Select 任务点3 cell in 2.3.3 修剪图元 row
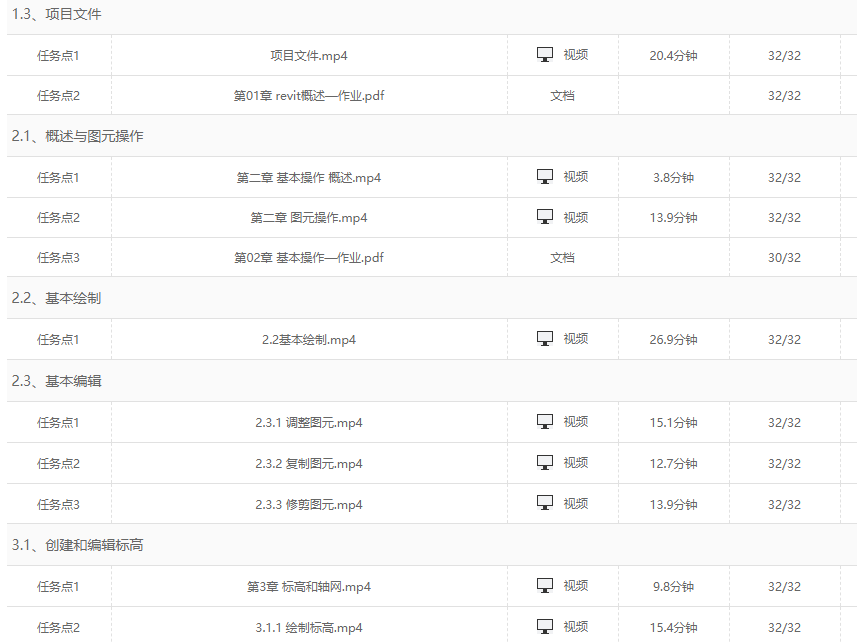 coord(58,504)
